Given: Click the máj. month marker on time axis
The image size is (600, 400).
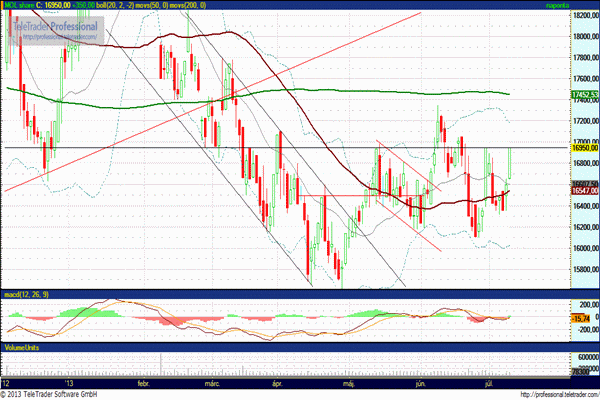Looking at the screenshot, I should [349, 382].
